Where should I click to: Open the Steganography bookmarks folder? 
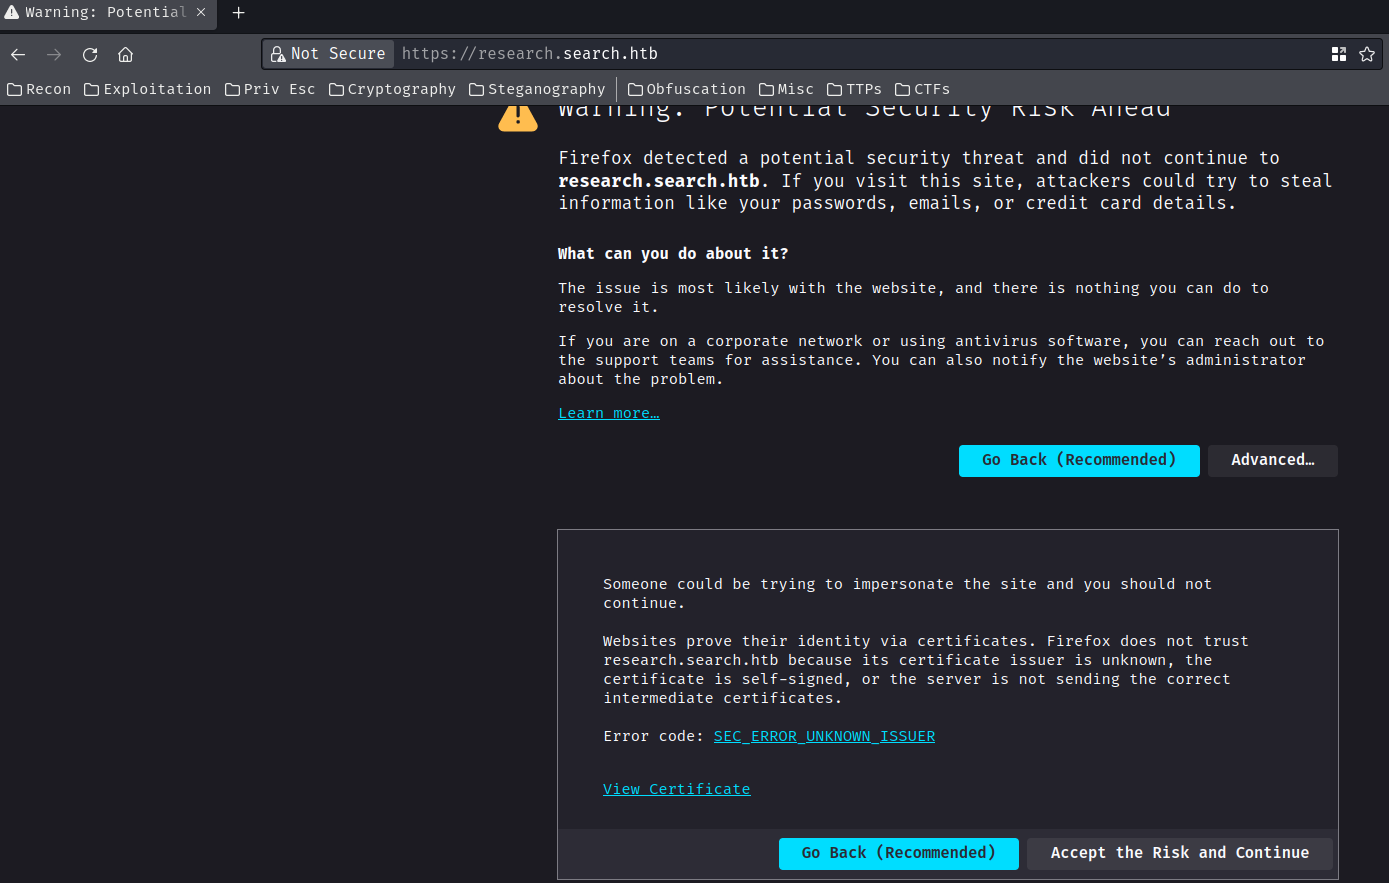pos(537,89)
